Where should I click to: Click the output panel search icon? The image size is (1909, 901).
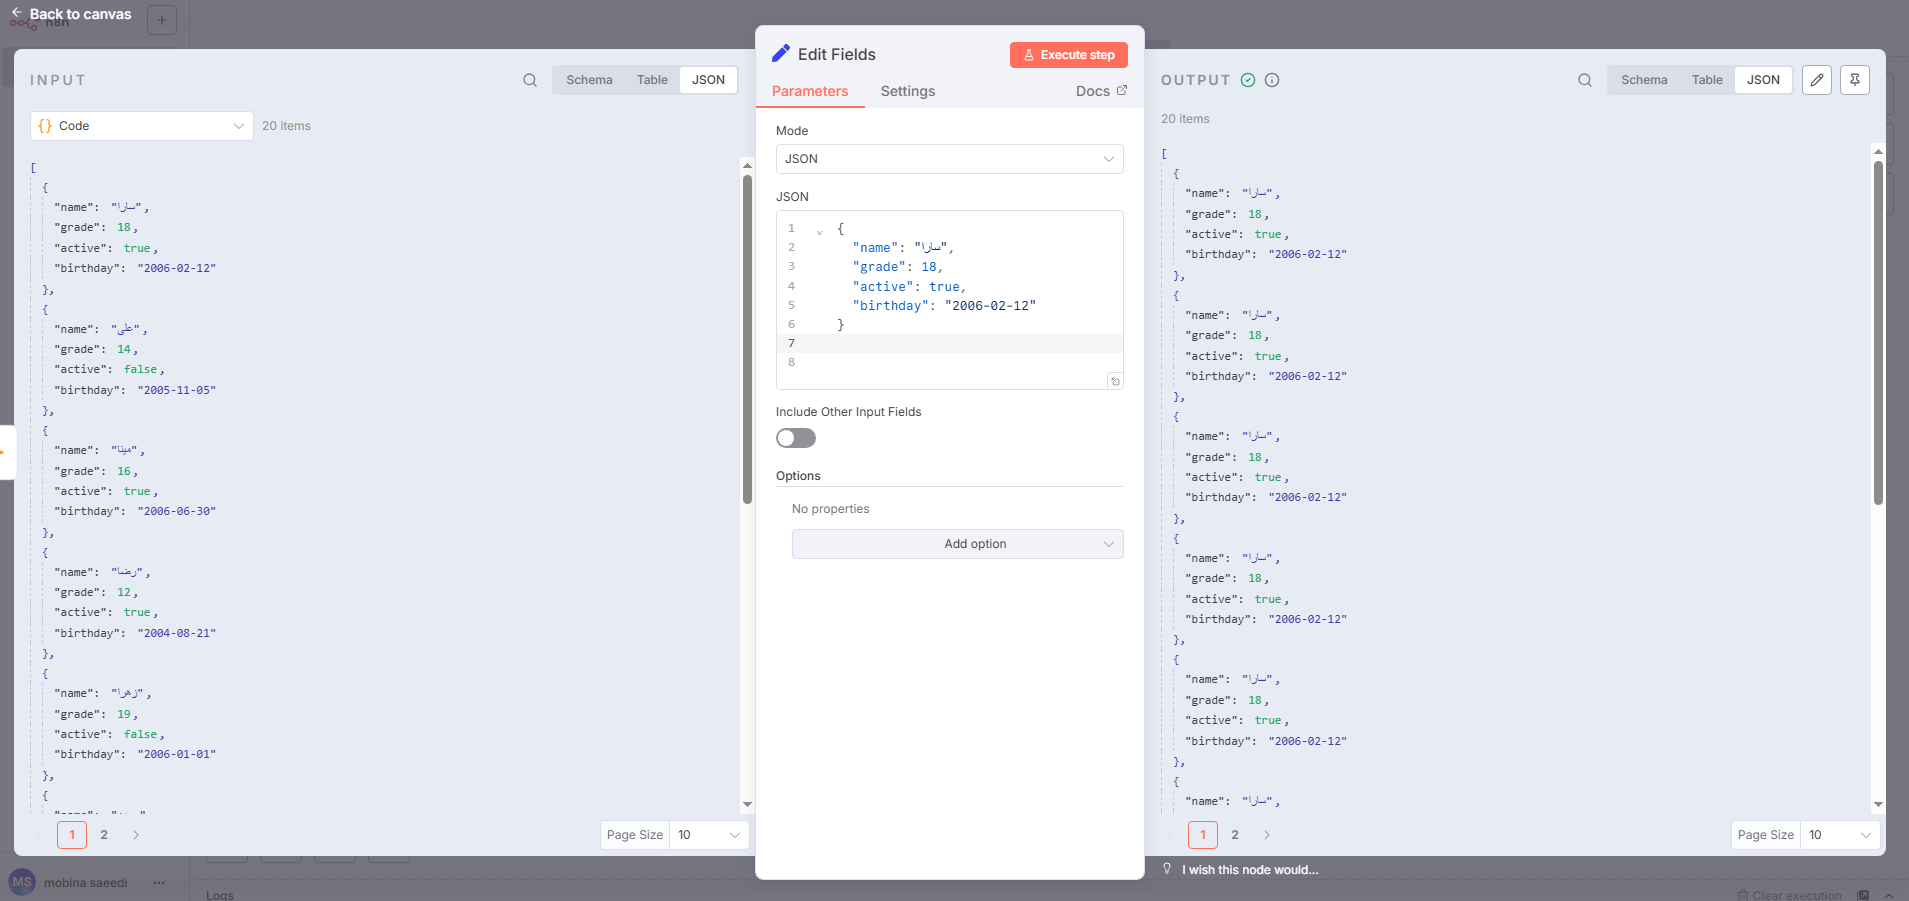(x=1585, y=80)
